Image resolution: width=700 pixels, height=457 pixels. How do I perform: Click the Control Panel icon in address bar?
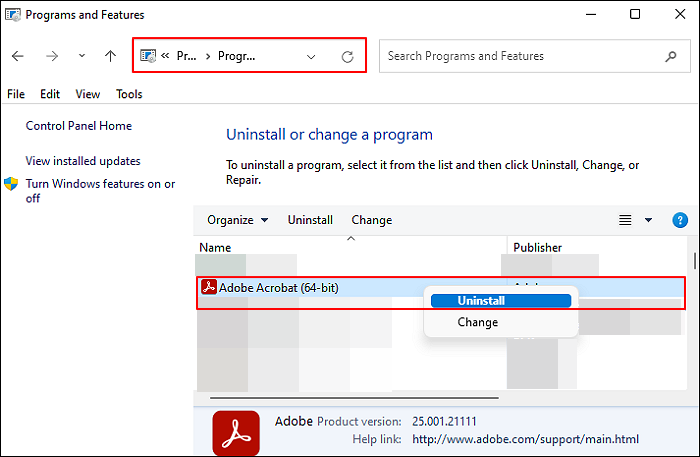coord(148,56)
